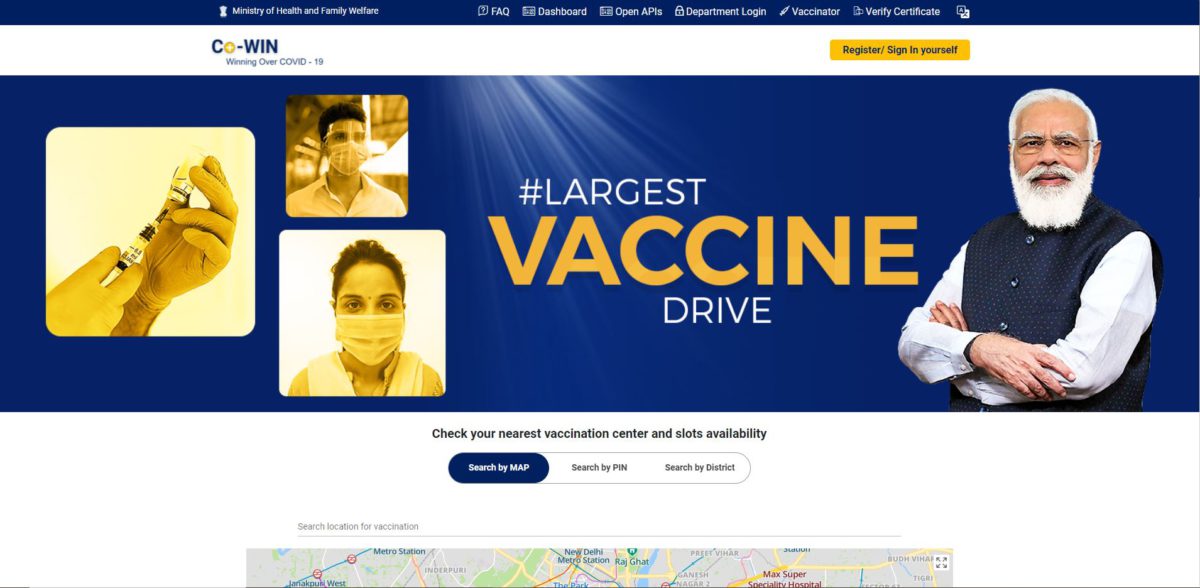Go to the Co-WIN home logo
The image size is (1200, 588).
(267, 51)
